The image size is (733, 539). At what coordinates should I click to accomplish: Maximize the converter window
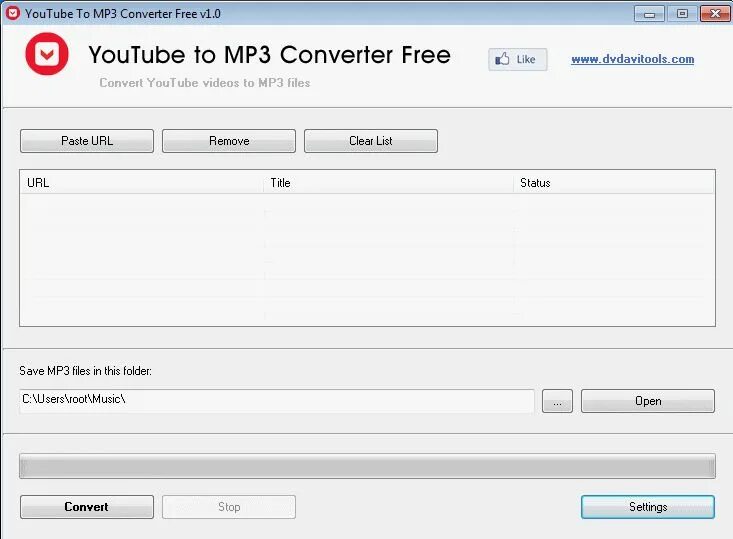[x=683, y=14]
